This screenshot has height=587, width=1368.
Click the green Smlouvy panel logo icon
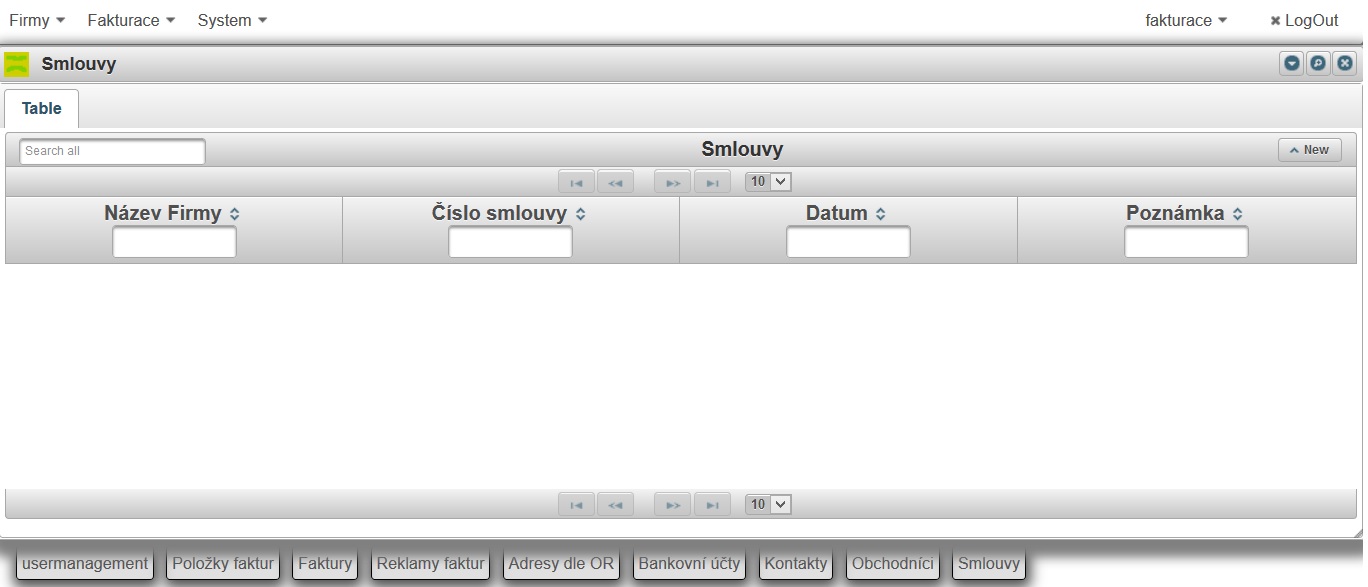click(17, 65)
